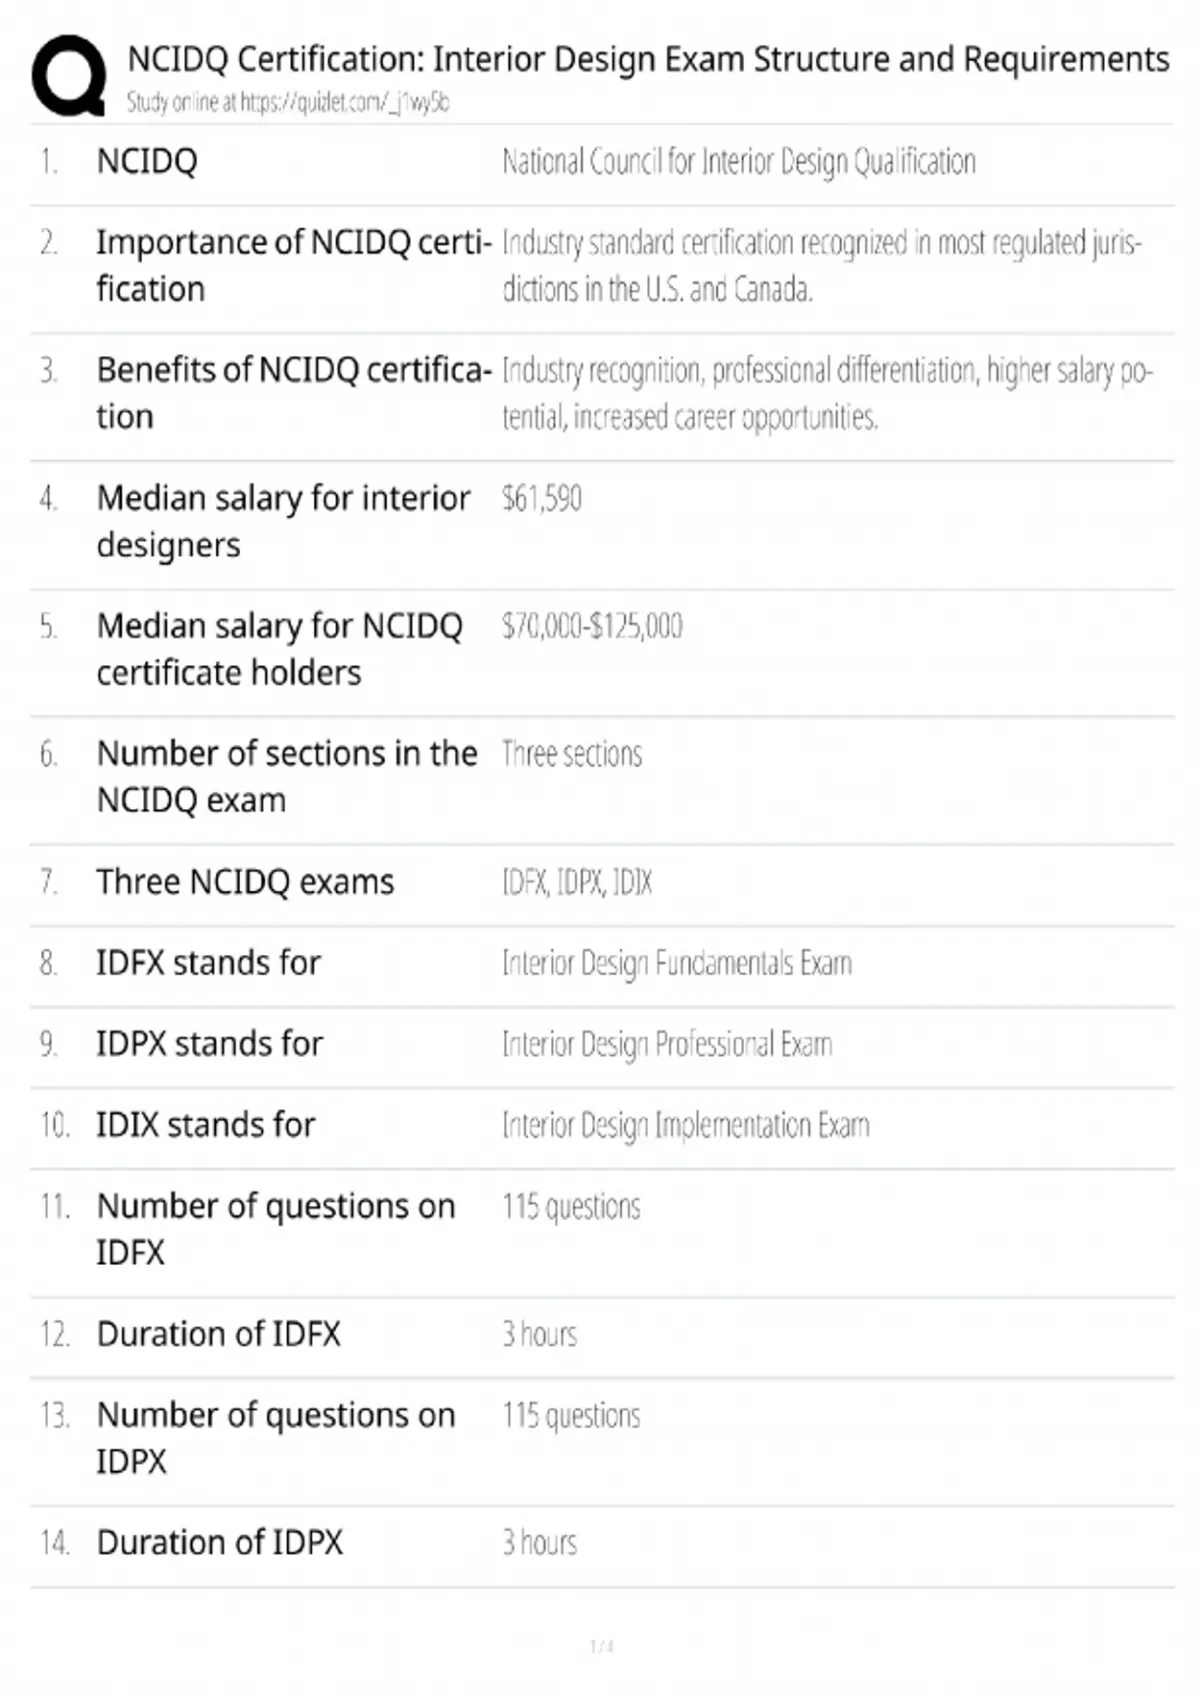Viewport: 1200px width, 1700px height.
Task: Click "Interior Design Implementation Exam" definition
Action: pyautogui.click(x=685, y=1125)
